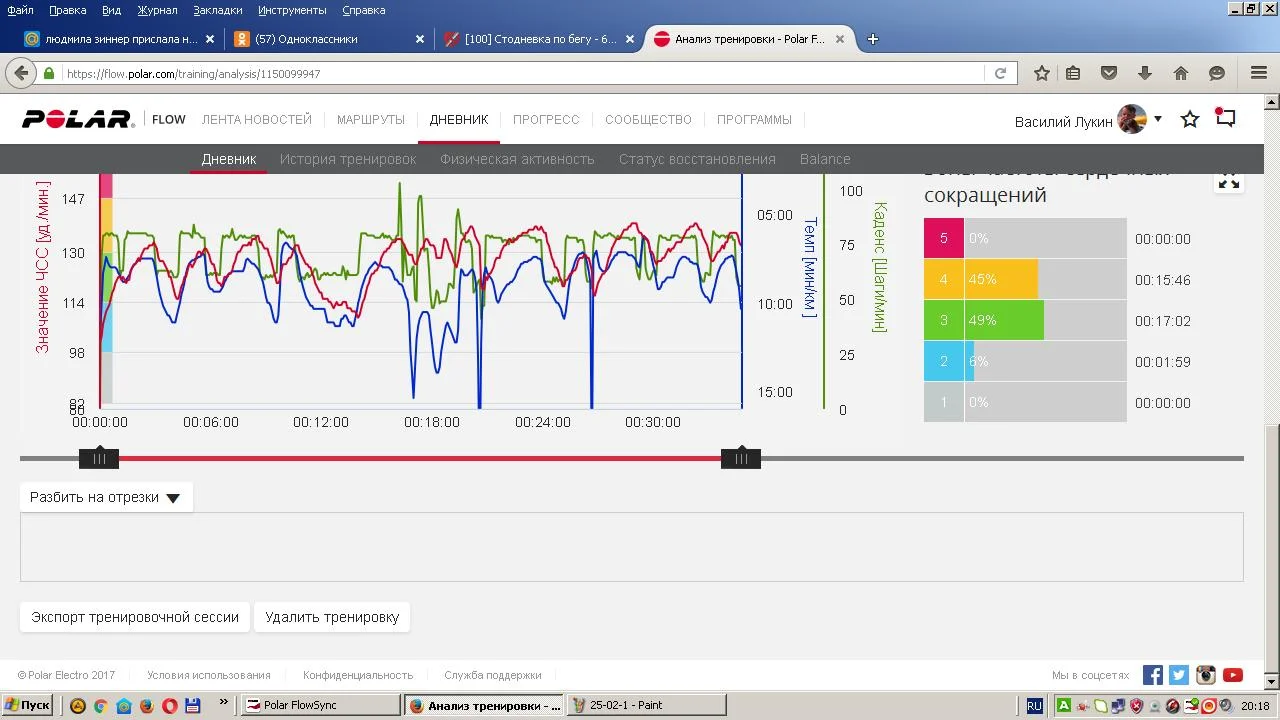Open the notifications speech bubble icon
Image resolution: width=1280 pixels, height=720 pixels.
tap(1225, 118)
